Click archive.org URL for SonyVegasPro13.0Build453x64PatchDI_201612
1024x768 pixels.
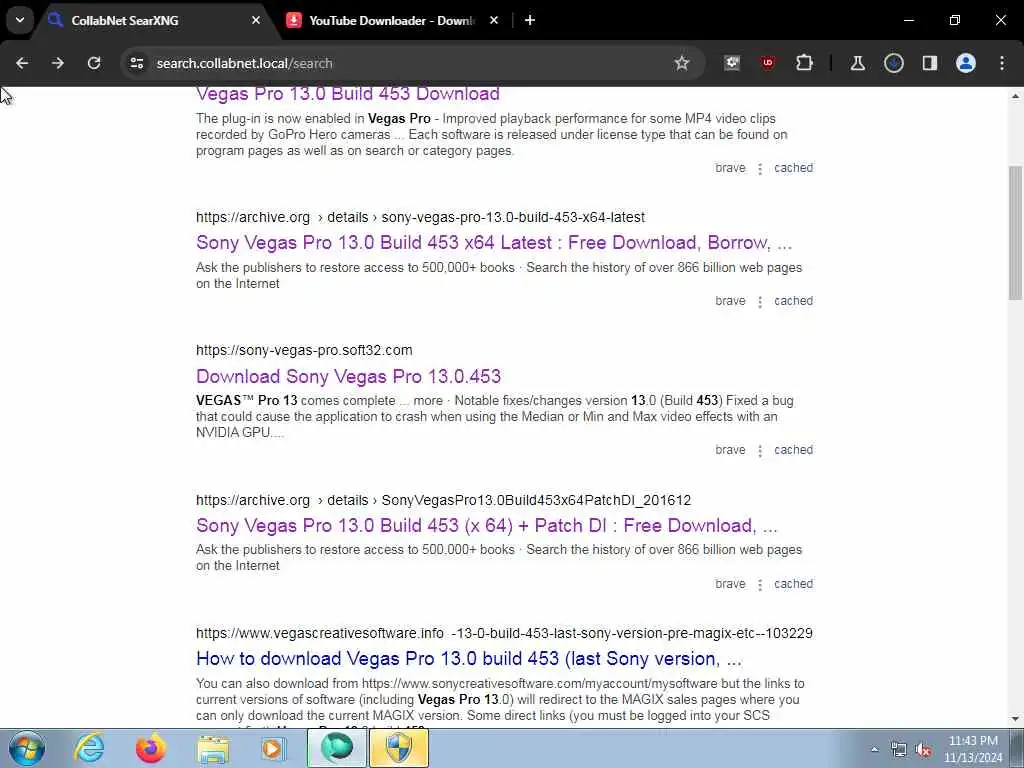point(443,500)
